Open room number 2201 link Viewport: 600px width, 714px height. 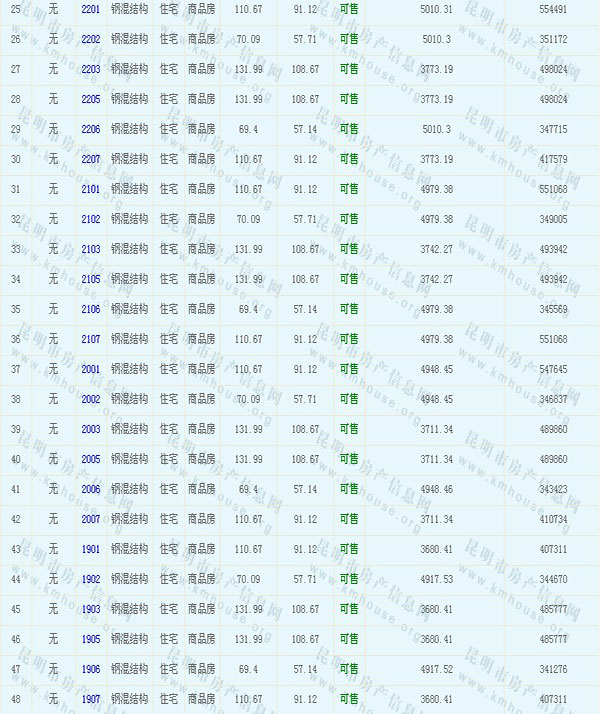(x=91, y=9)
